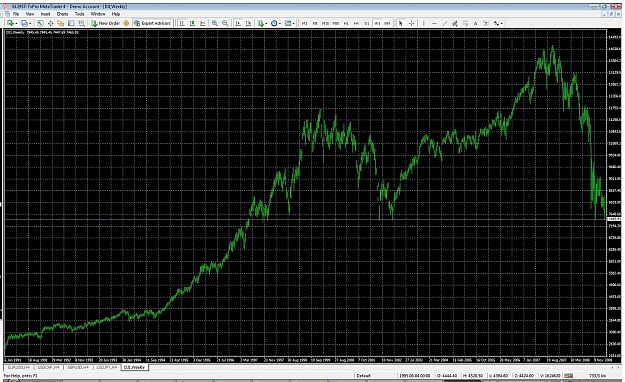Switch chart to candlestick mode

pyautogui.click(x=192, y=23)
